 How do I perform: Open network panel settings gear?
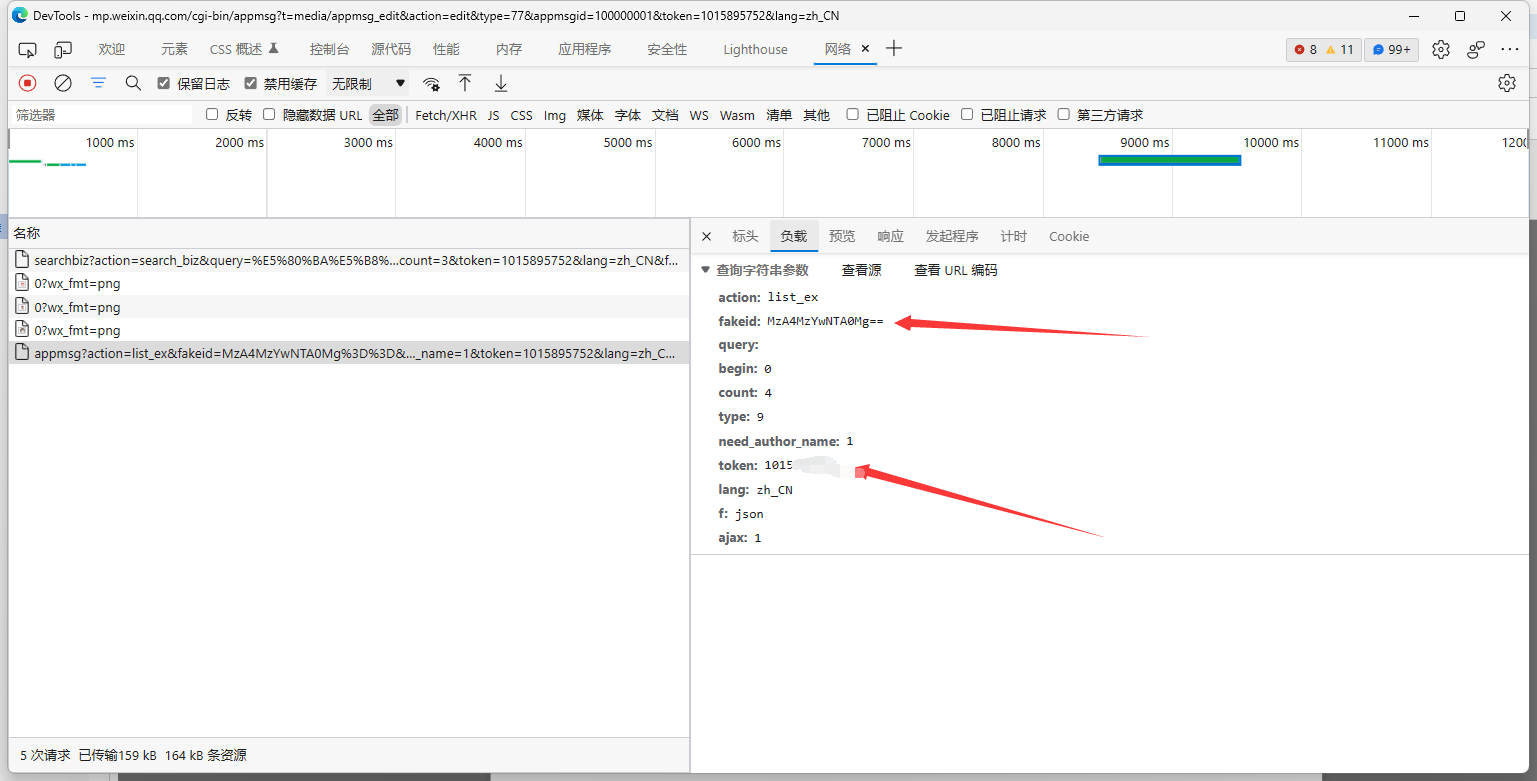tap(1507, 83)
